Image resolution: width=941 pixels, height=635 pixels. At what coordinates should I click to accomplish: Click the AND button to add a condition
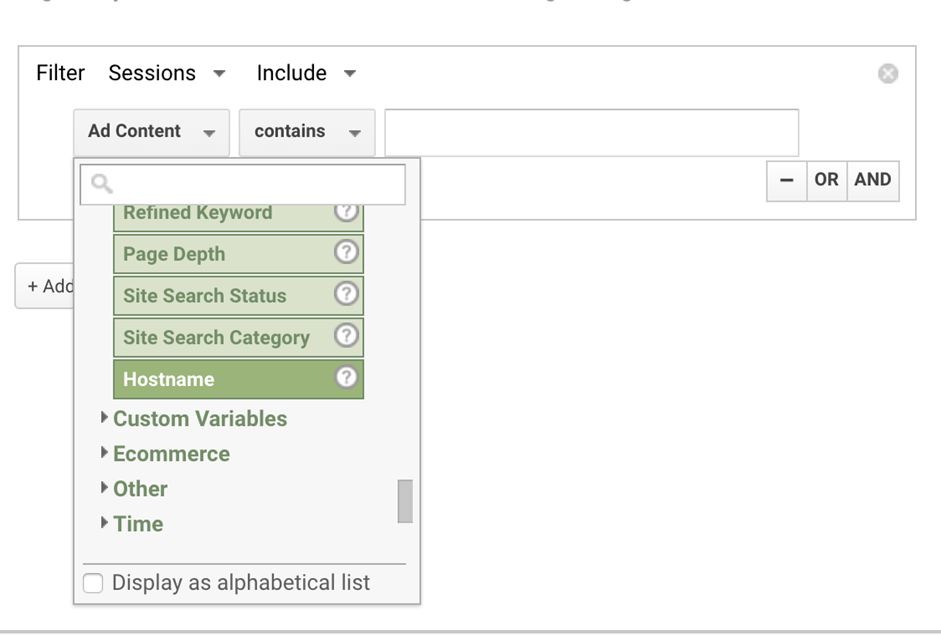[872, 180]
